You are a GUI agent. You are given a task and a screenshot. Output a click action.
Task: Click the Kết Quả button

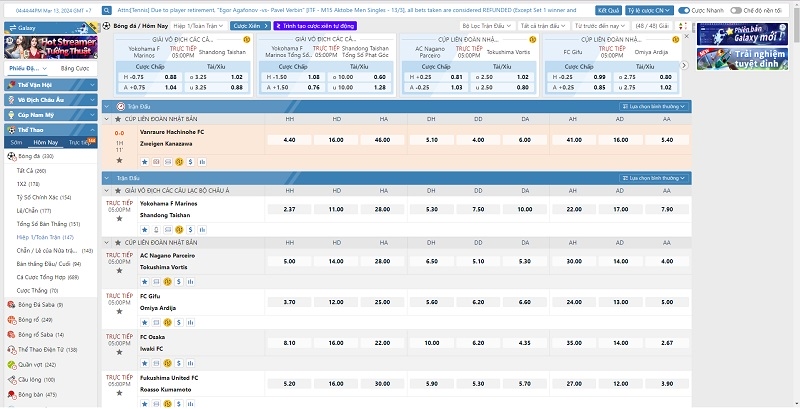(x=608, y=9)
